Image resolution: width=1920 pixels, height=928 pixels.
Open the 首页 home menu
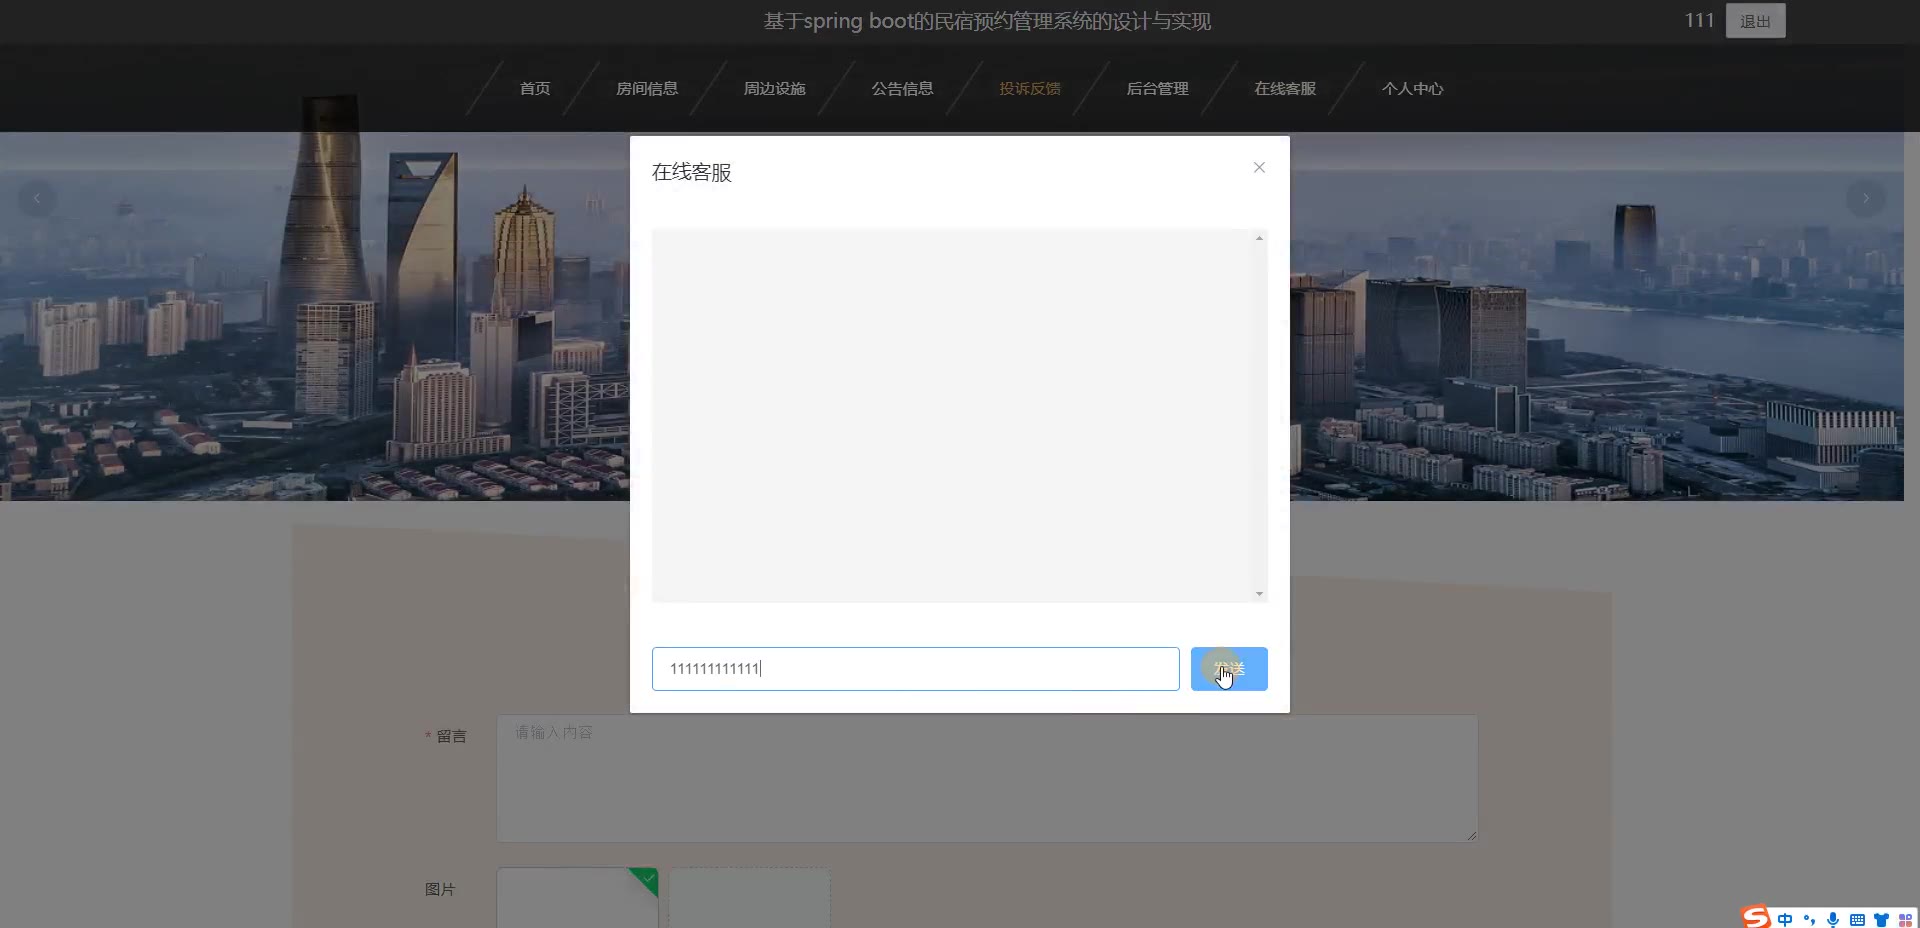click(x=535, y=89)
